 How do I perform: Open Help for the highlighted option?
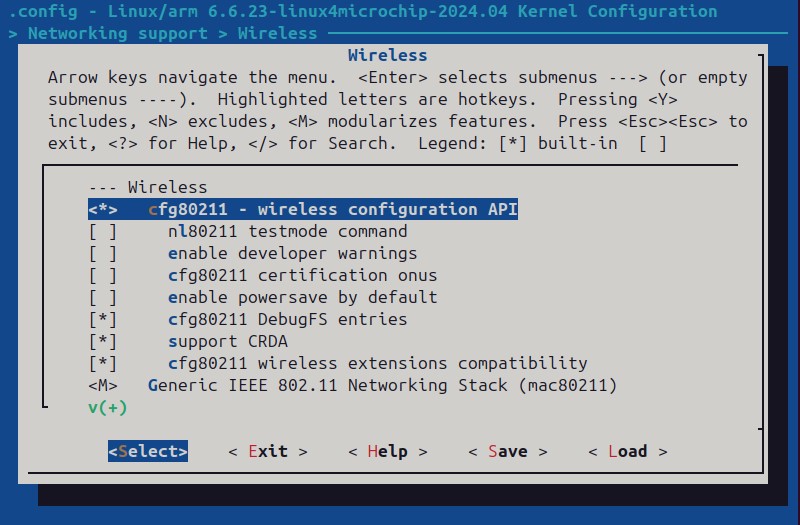(x=387, y=451)
